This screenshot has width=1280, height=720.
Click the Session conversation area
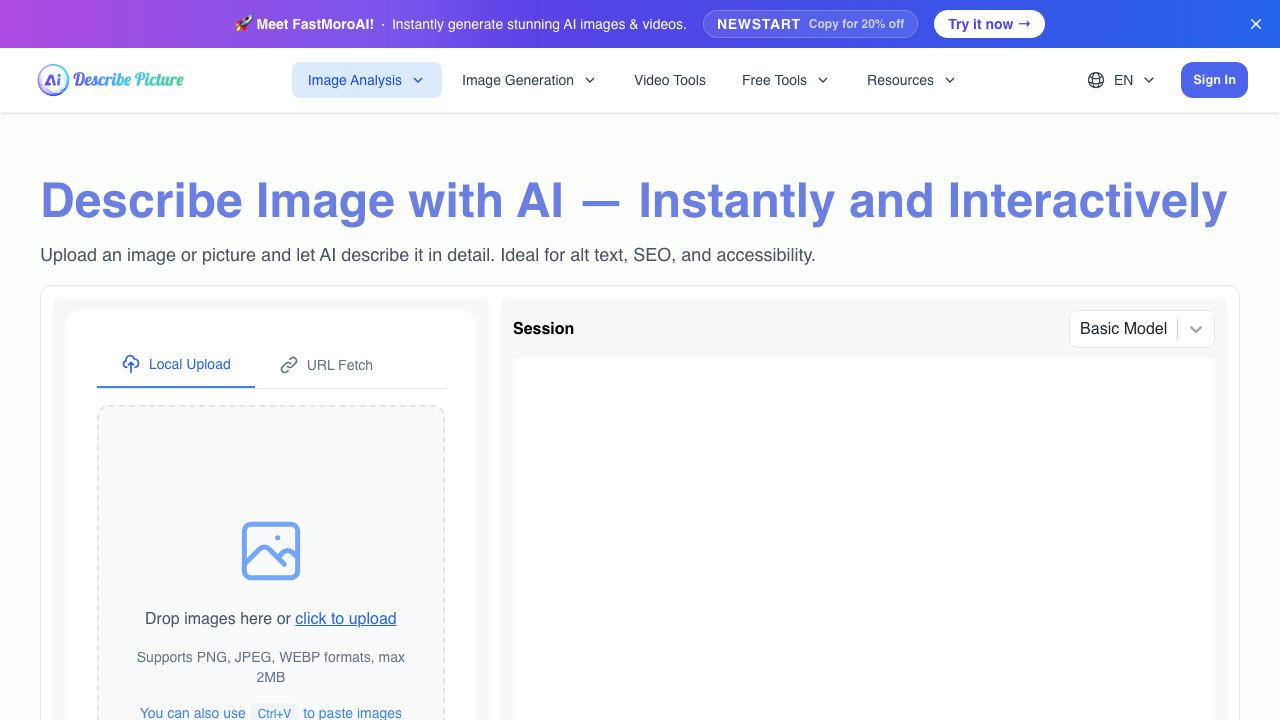864,539
